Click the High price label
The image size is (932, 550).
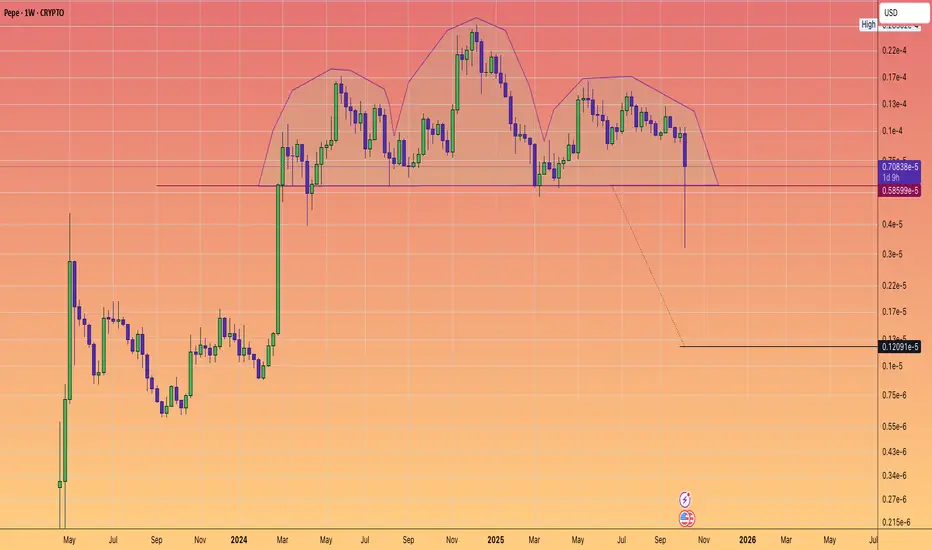(868, 23)
